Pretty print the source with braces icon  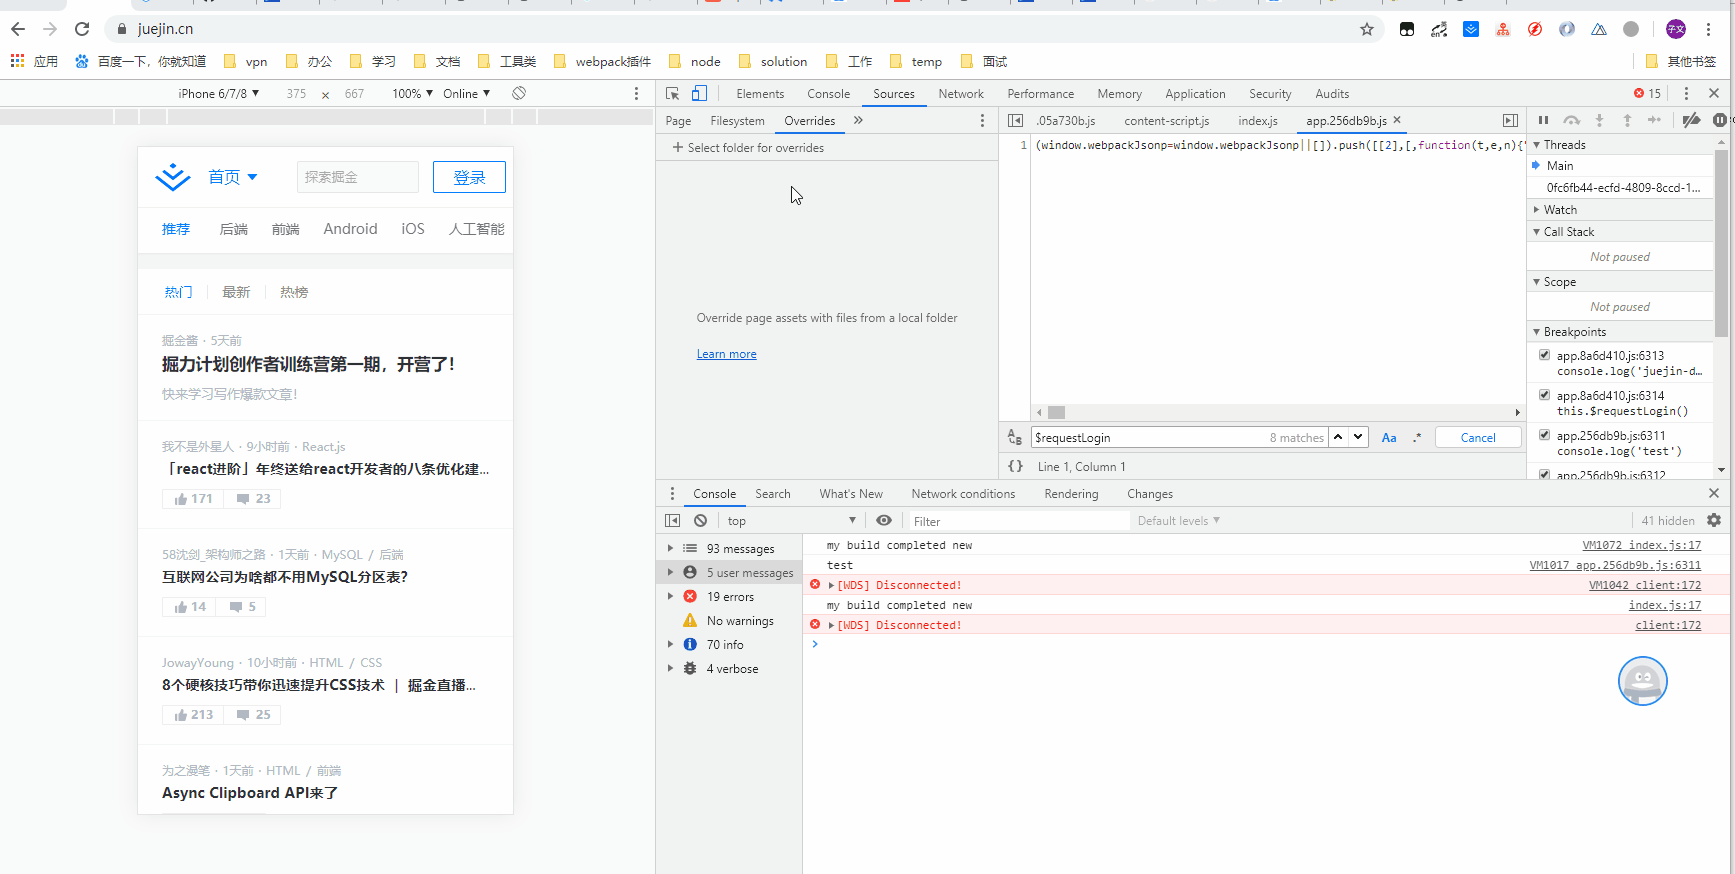pos(1016,466)
